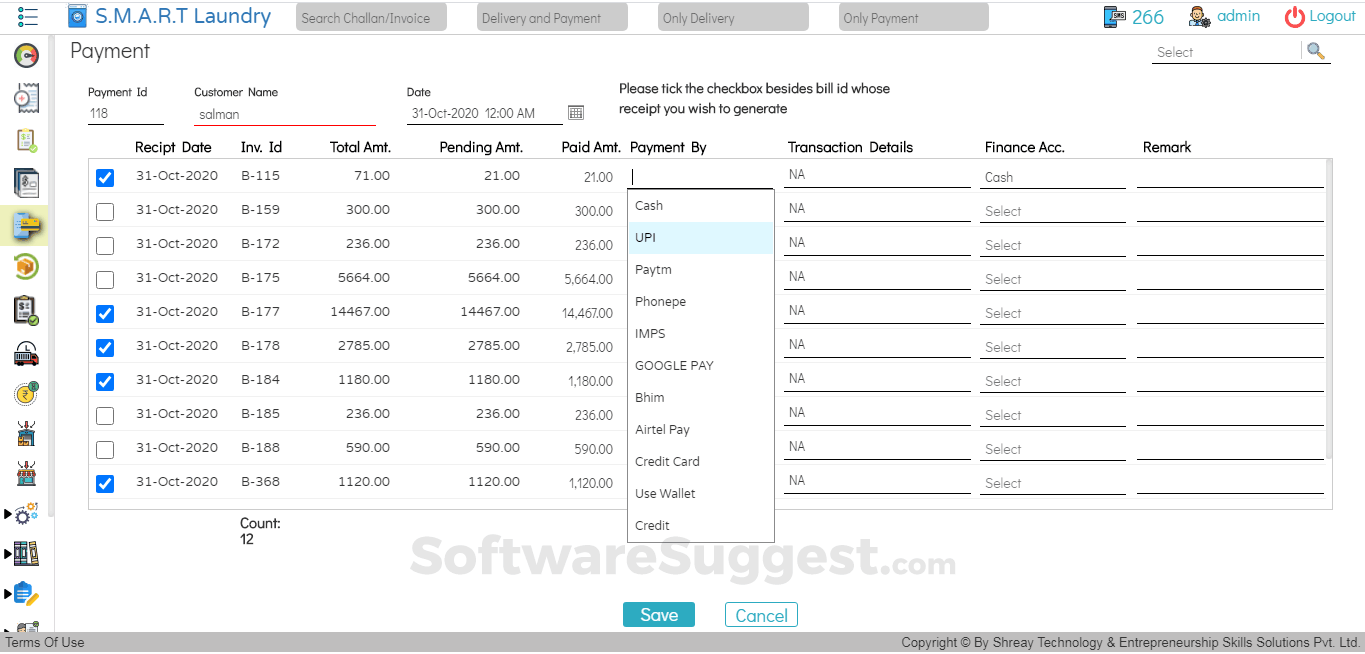
Task: Click the red power Logout icon
Action: [1294, 17]
